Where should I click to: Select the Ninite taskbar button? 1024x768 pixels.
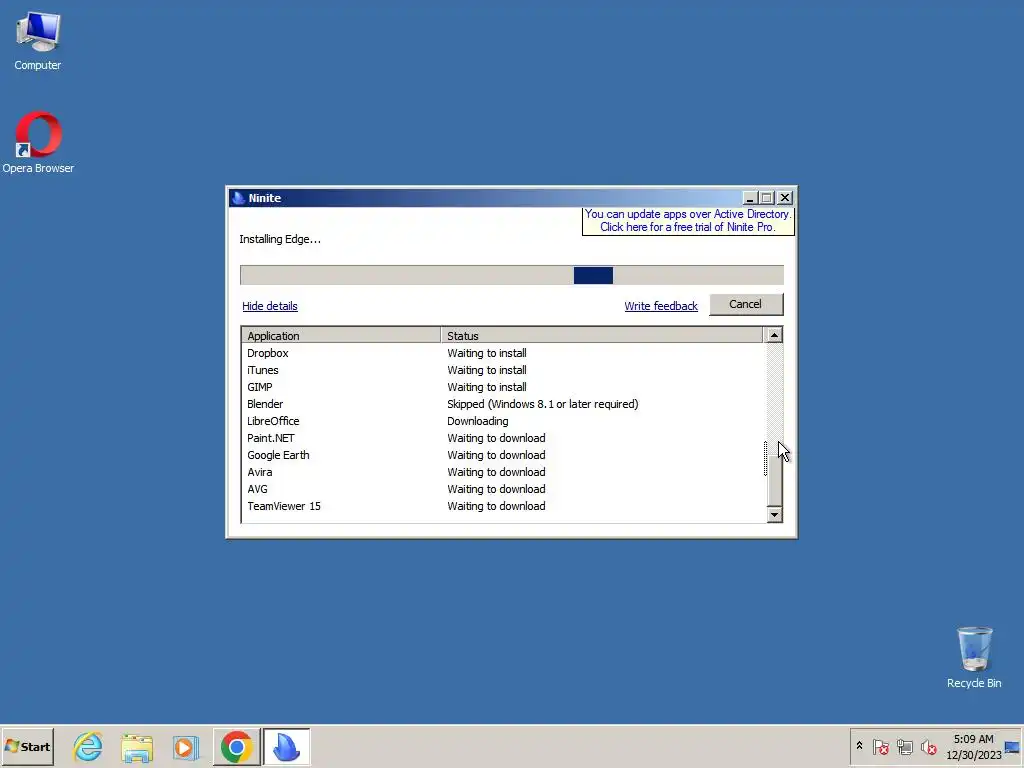click(x=287, y=746)
